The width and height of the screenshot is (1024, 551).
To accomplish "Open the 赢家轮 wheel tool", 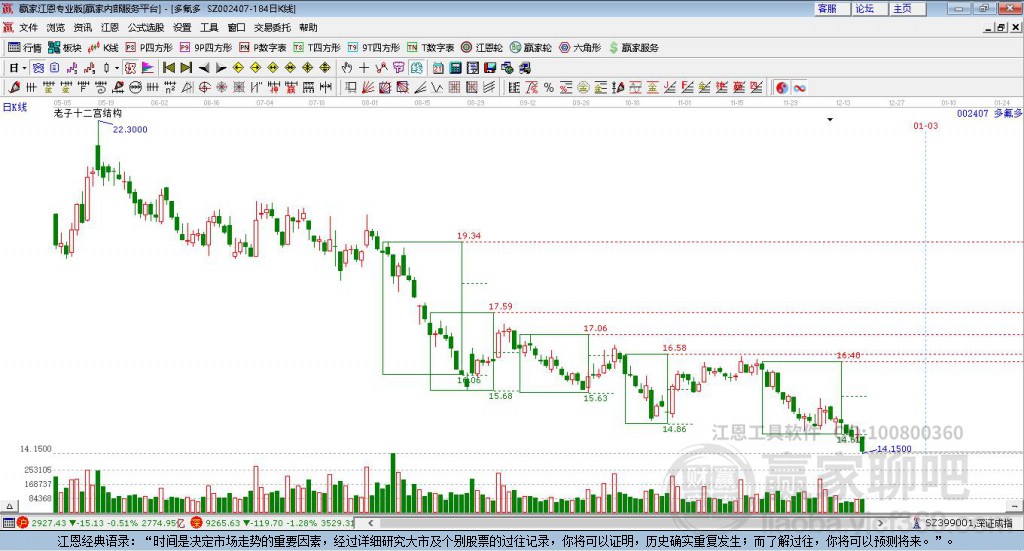I will 530,48.
